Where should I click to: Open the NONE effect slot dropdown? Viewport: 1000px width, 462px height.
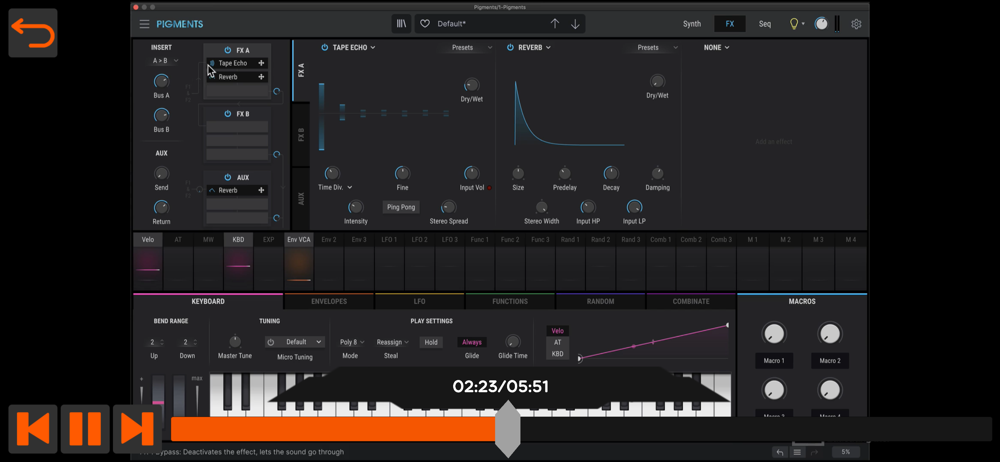pos(717,47)
